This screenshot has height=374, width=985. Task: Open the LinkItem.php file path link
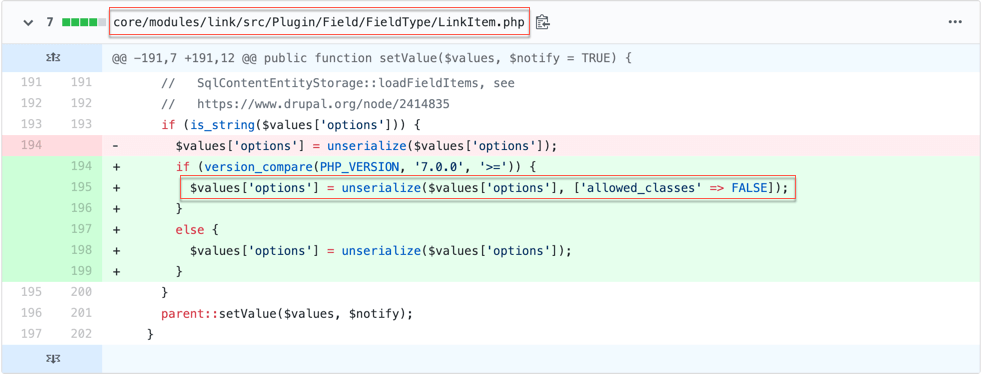click(318, 23)
